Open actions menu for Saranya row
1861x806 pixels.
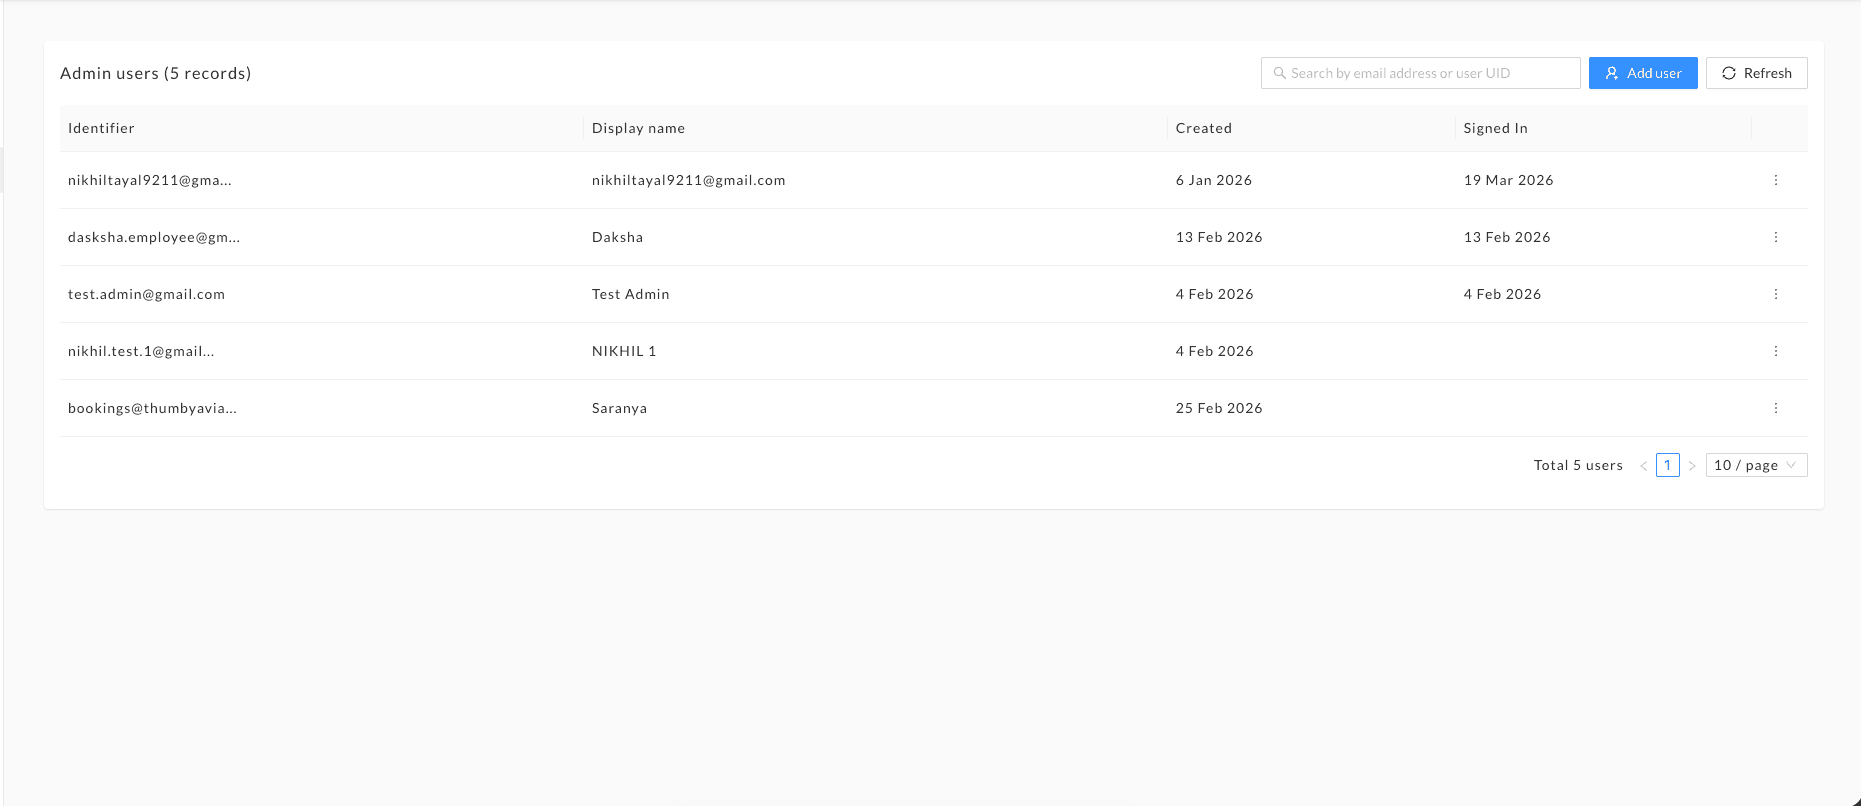1776,408
